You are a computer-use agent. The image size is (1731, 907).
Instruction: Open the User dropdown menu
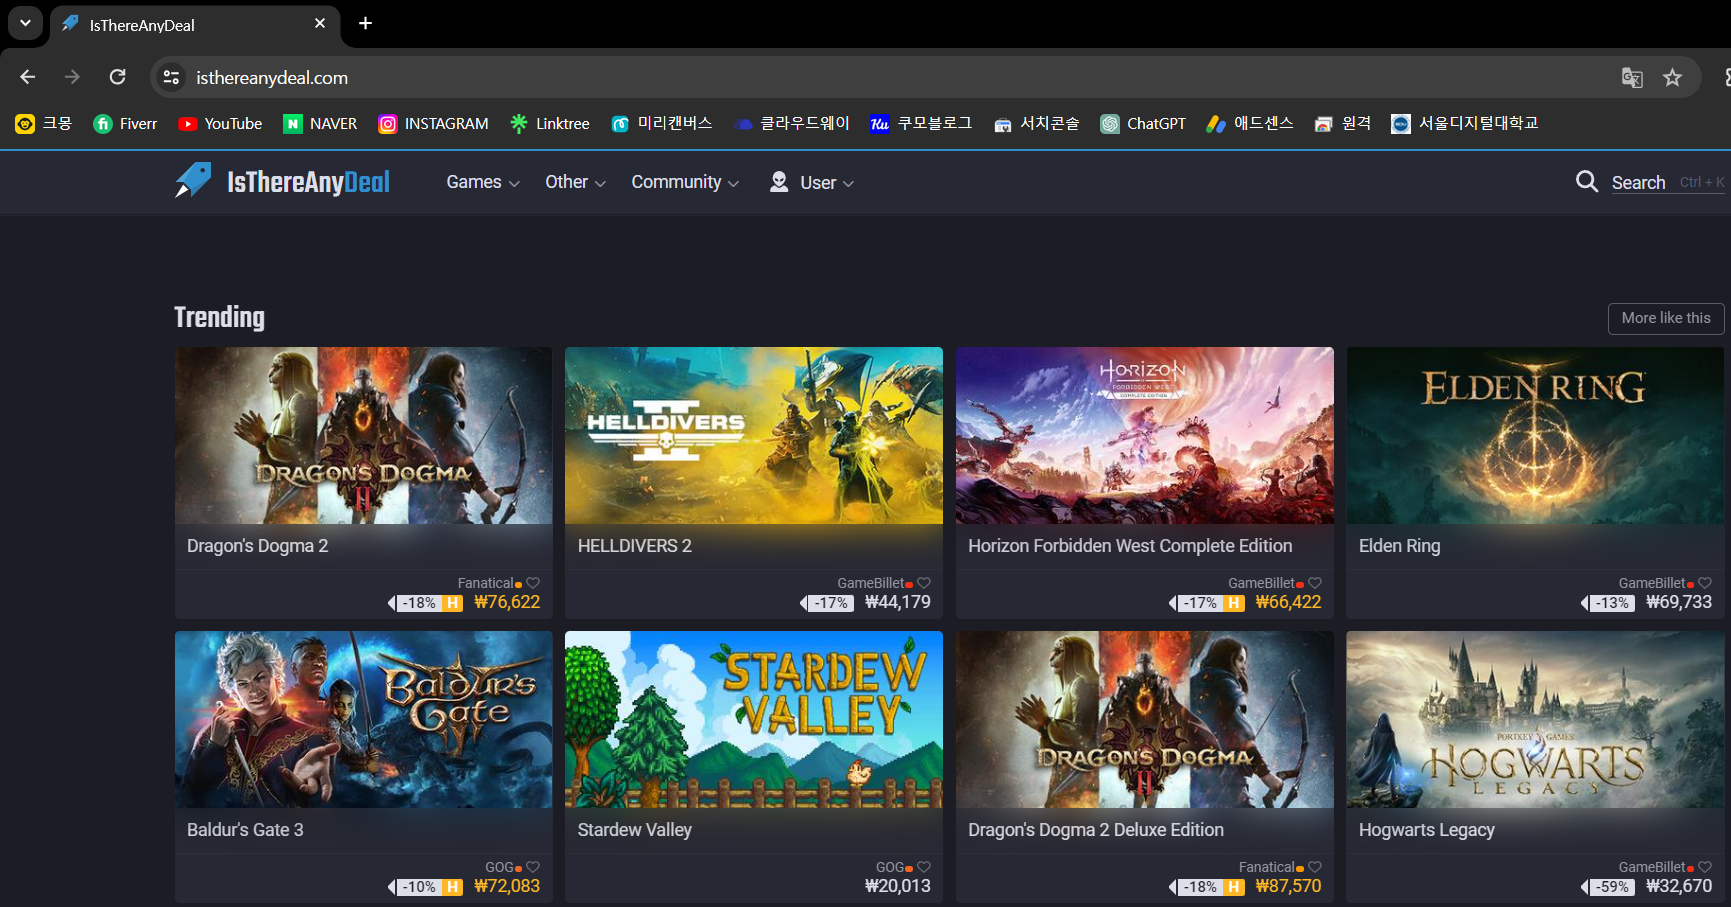coord(812,182)
